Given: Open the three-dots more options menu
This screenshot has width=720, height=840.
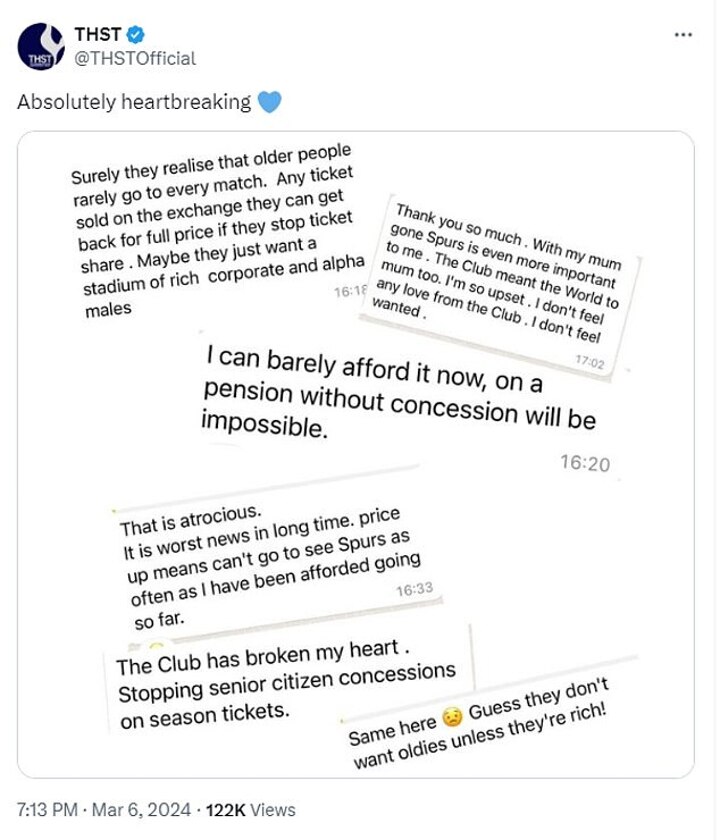Looking at the screenshot, I should pos(683,35).
